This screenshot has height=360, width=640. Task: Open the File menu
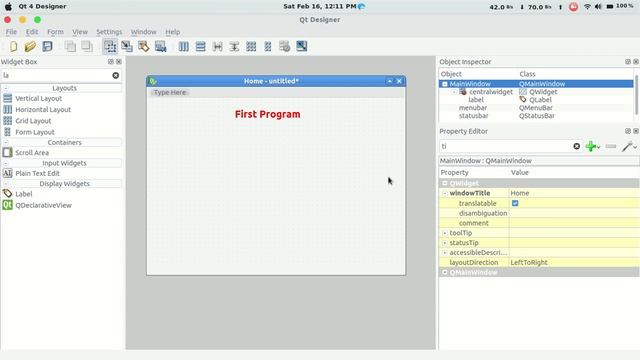(11, 32)
